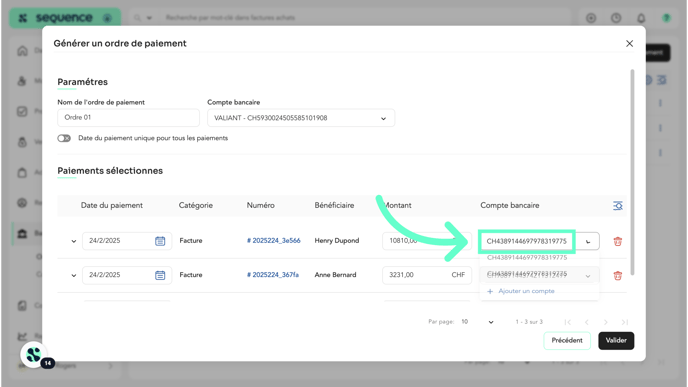Open invoice link # 2025224_3e566
688x387 pixels.
coord(273,240)
